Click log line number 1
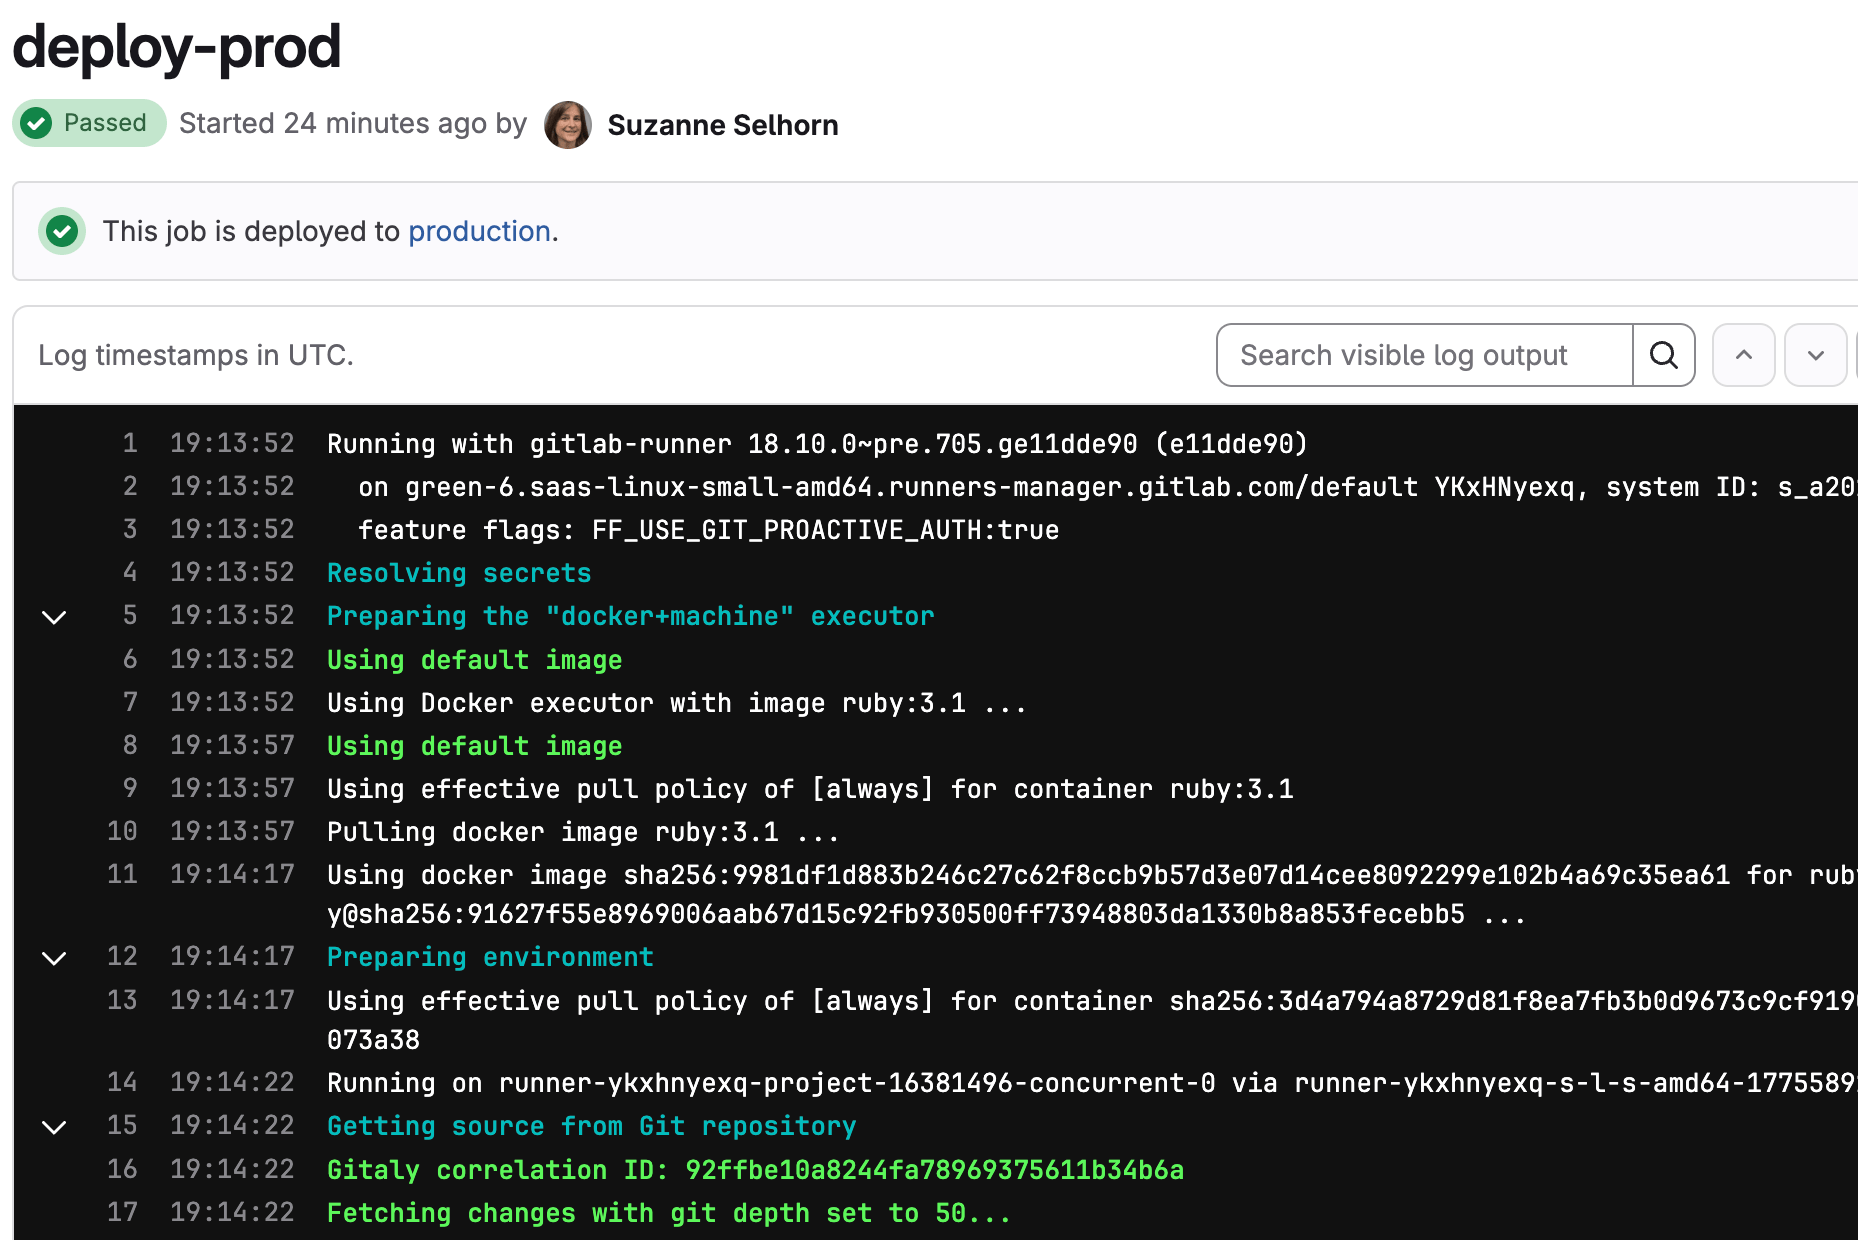The height and width of the screenshot is (1240, 1858). pos(130,443)
